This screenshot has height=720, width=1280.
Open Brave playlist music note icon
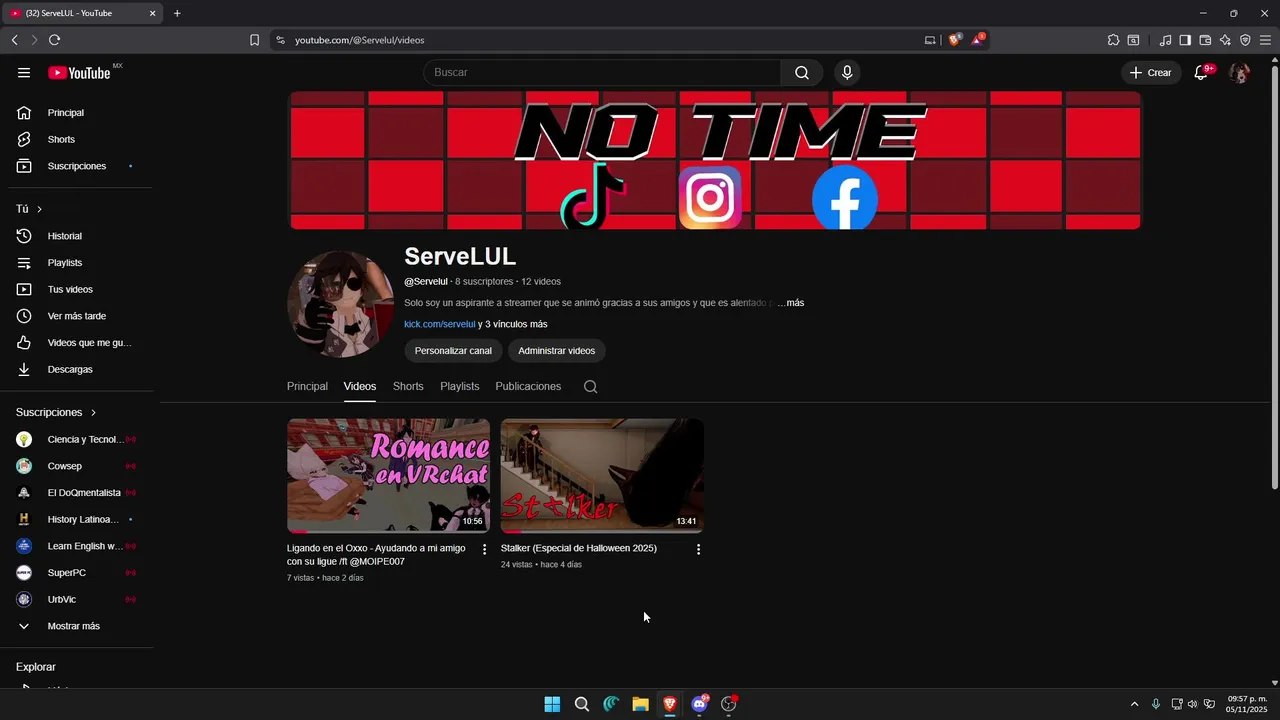coord(1165,40)
